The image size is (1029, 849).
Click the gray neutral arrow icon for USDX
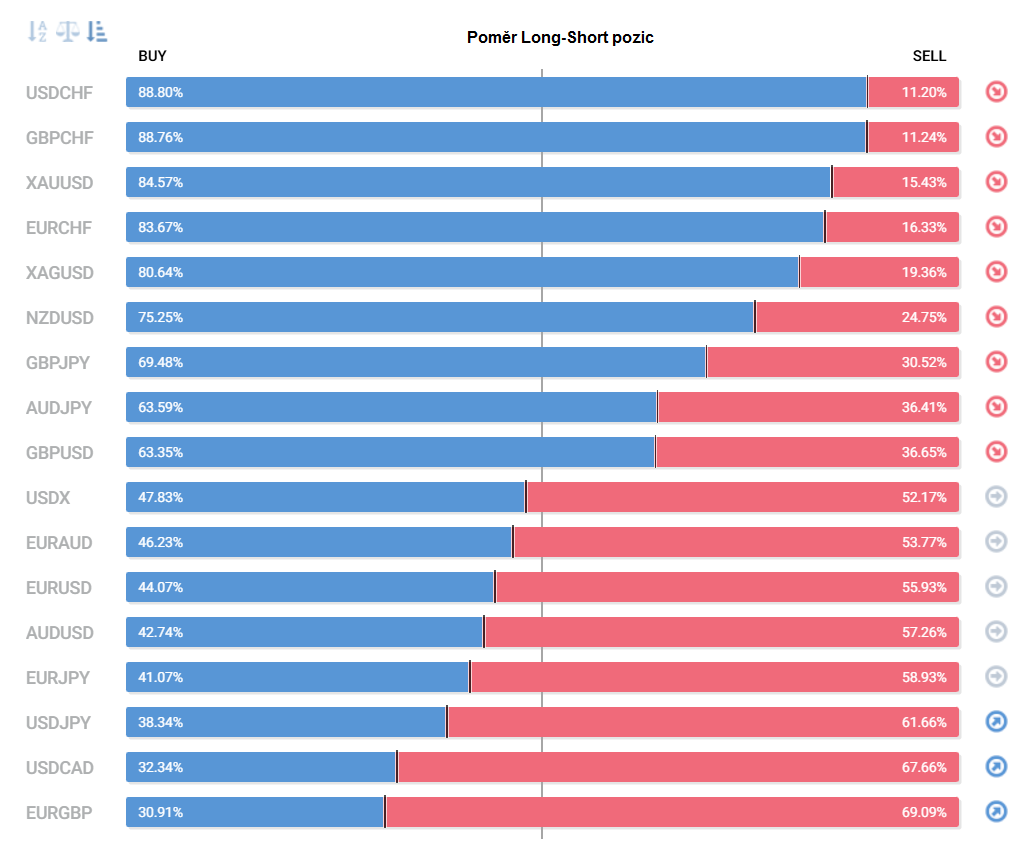click(x=996, y=497)
